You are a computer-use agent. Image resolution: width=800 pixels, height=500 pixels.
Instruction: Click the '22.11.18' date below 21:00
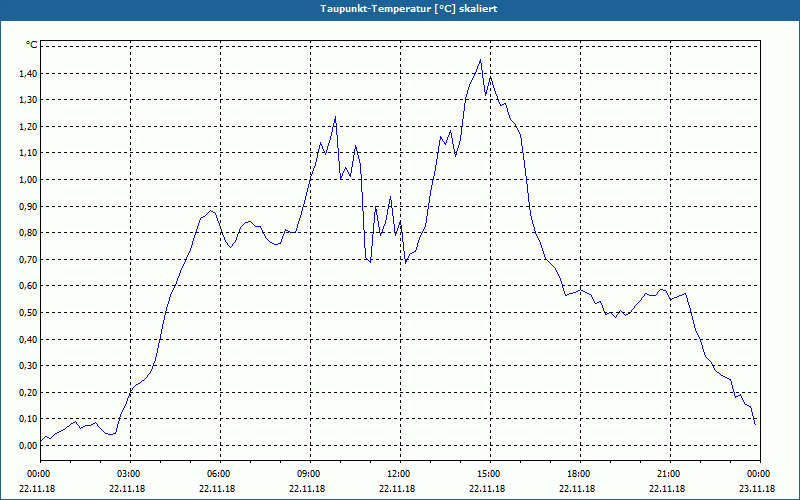click(x=667, y=489)
